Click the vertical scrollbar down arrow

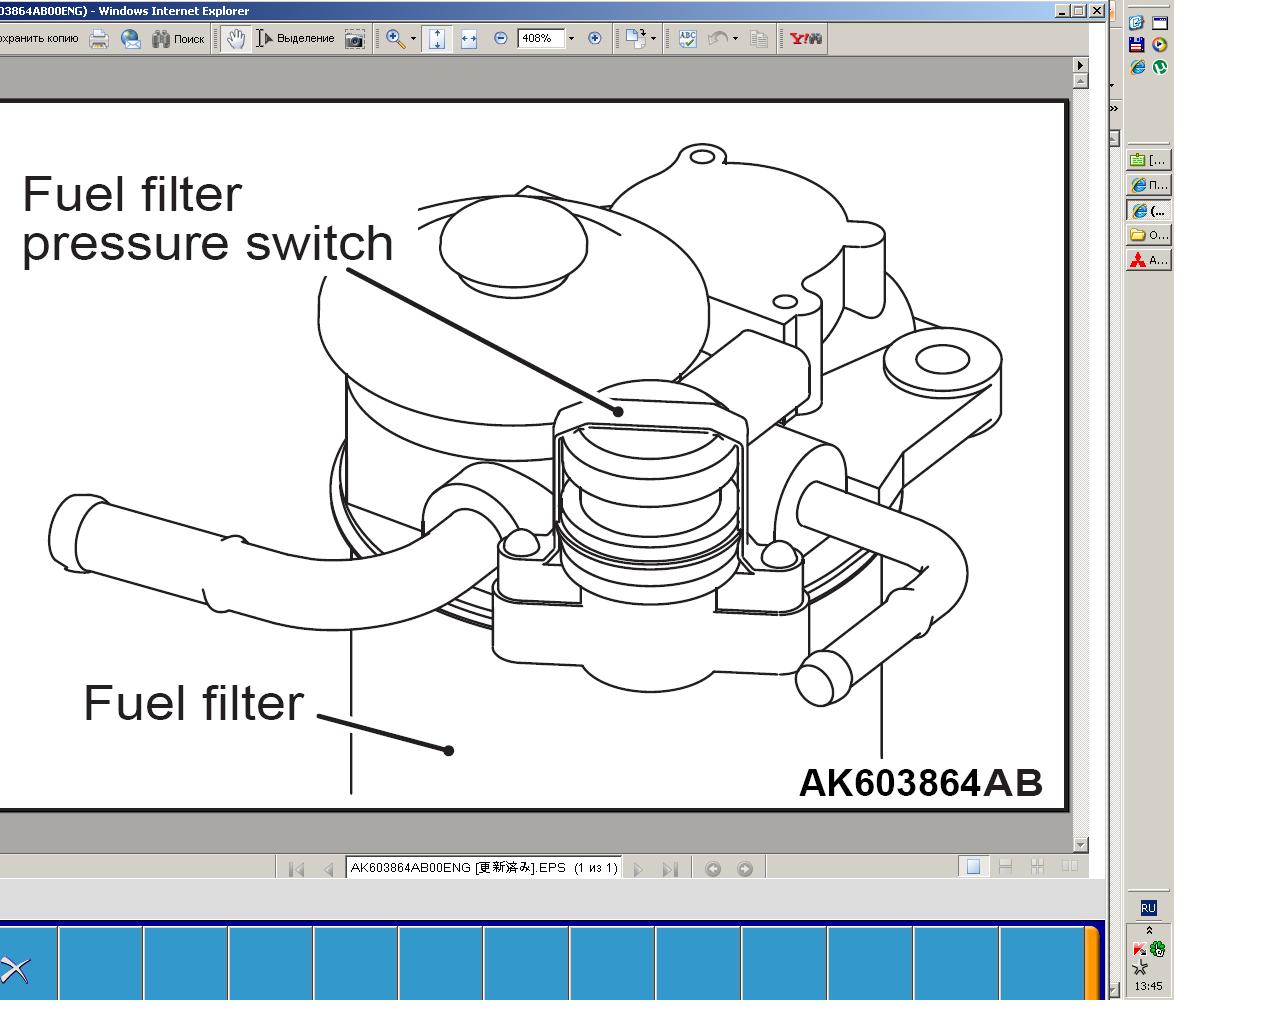click(x=1080, y=845)
